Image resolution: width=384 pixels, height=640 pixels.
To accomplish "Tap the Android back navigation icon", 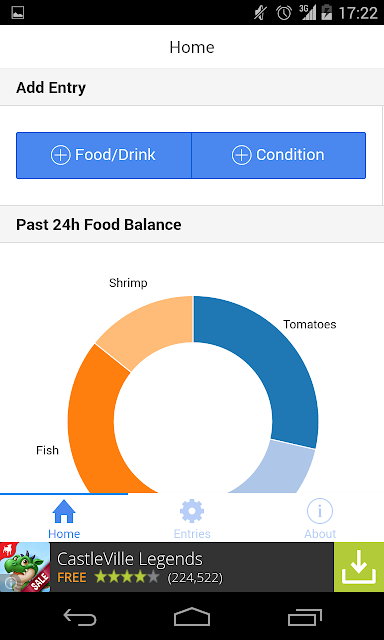I will pos(80,616).
